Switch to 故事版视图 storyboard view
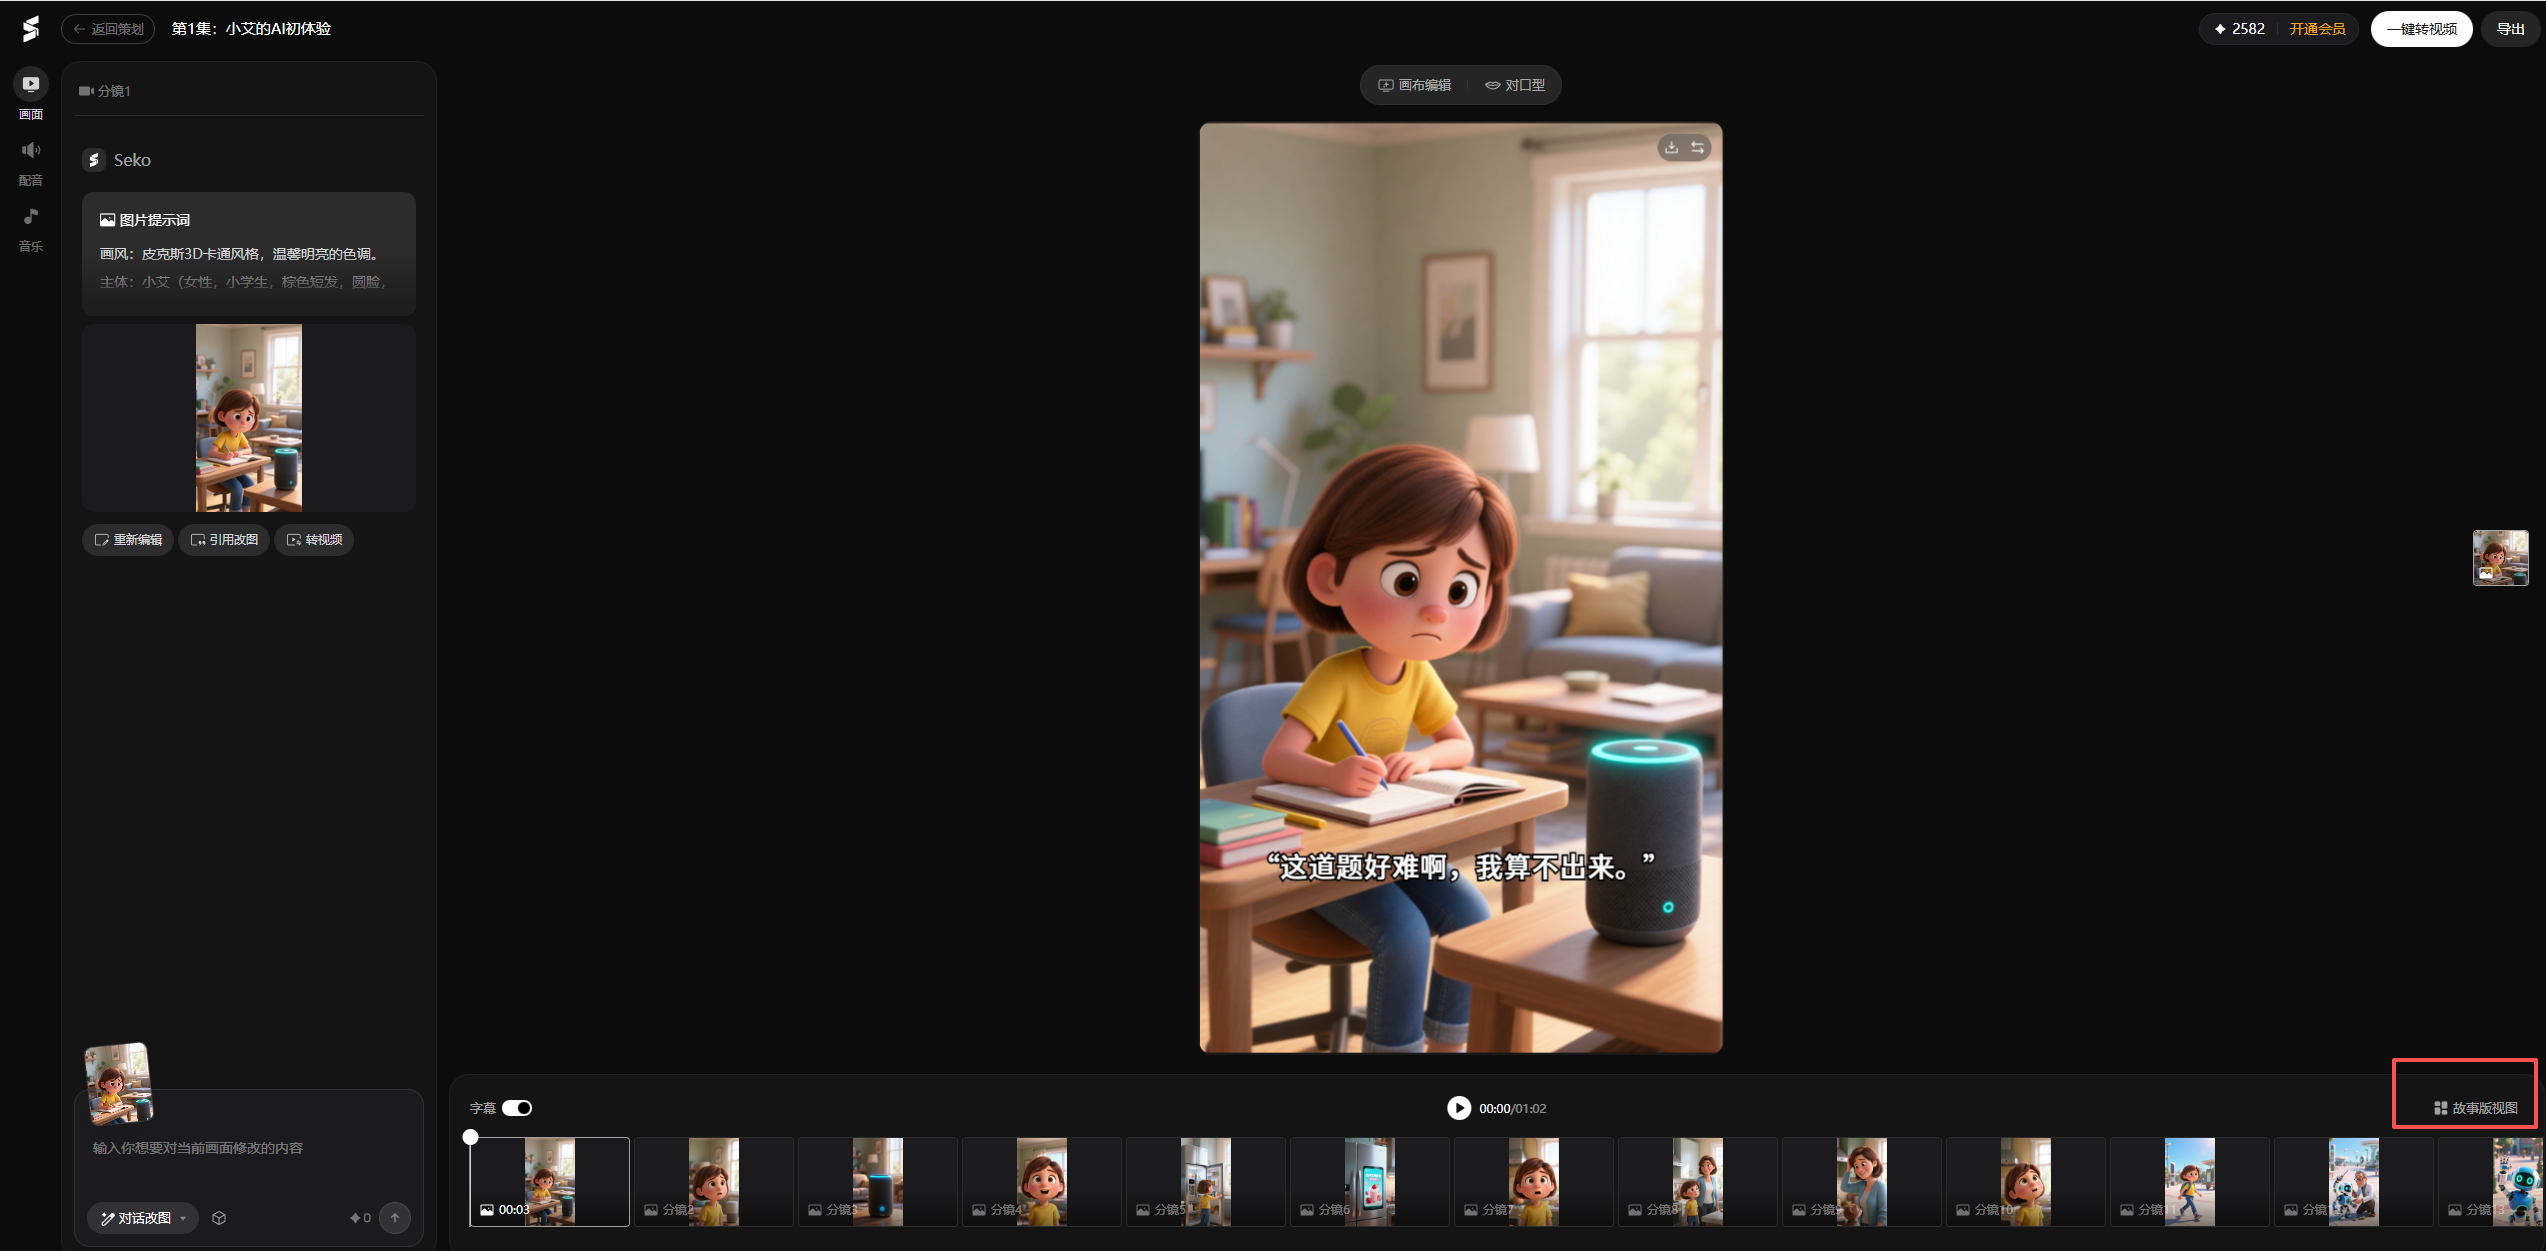The image size is (2546, 1251). [2475, 1108]
